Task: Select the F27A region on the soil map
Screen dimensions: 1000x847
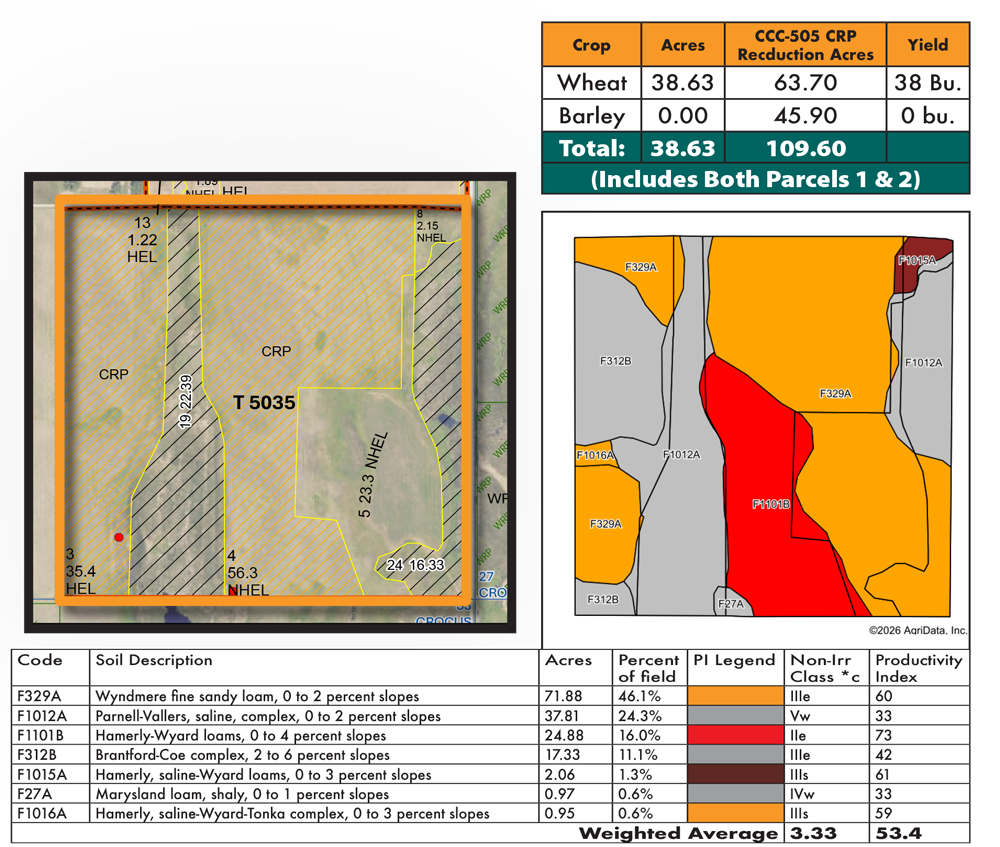Action: [729, 603]
